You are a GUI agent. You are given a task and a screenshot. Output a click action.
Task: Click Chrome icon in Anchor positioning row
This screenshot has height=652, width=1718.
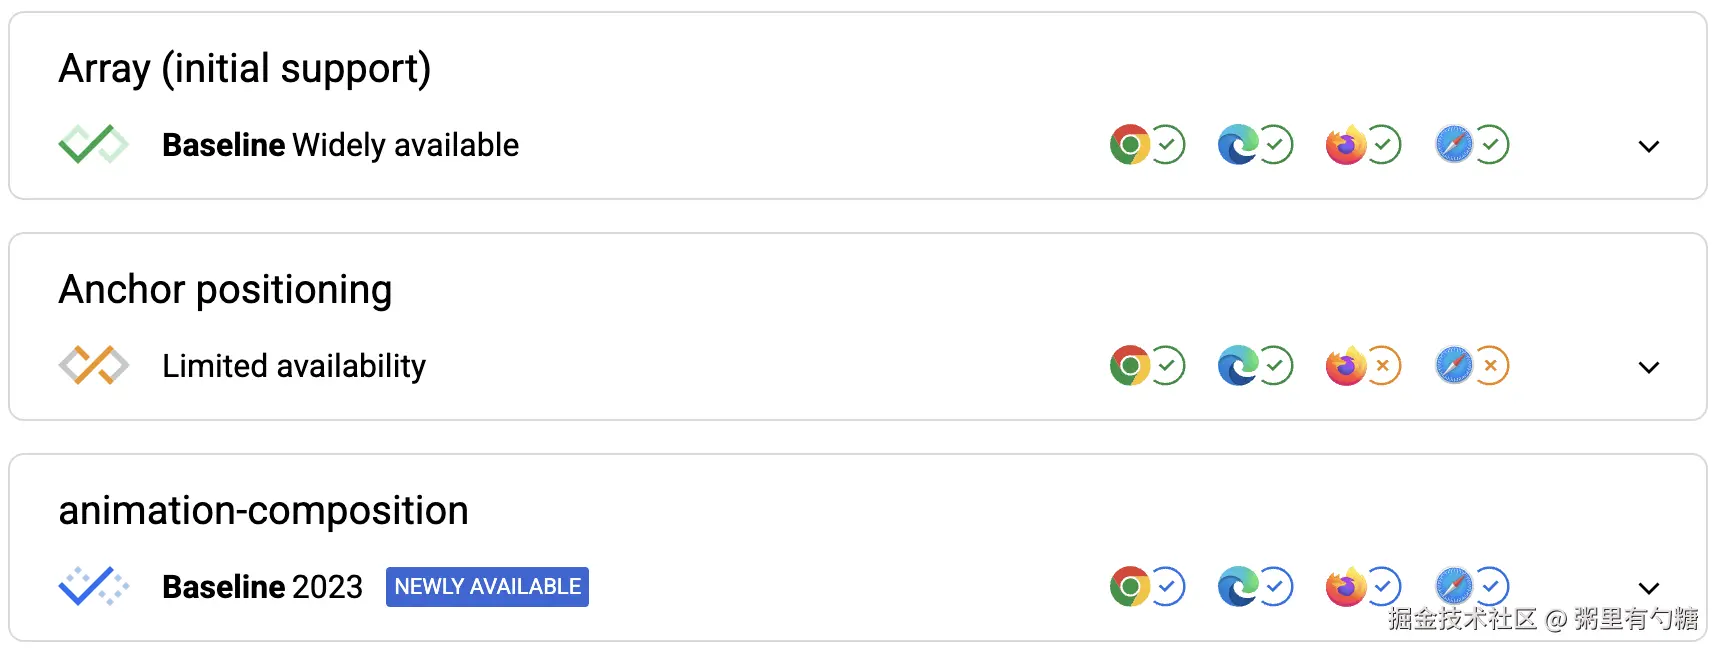point(1130,366)
